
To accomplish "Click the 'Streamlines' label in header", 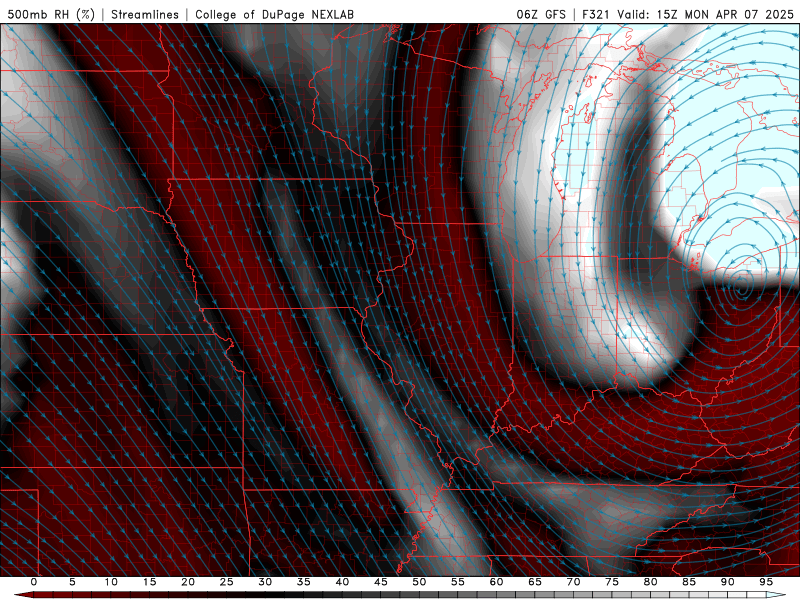I will 145,14.
